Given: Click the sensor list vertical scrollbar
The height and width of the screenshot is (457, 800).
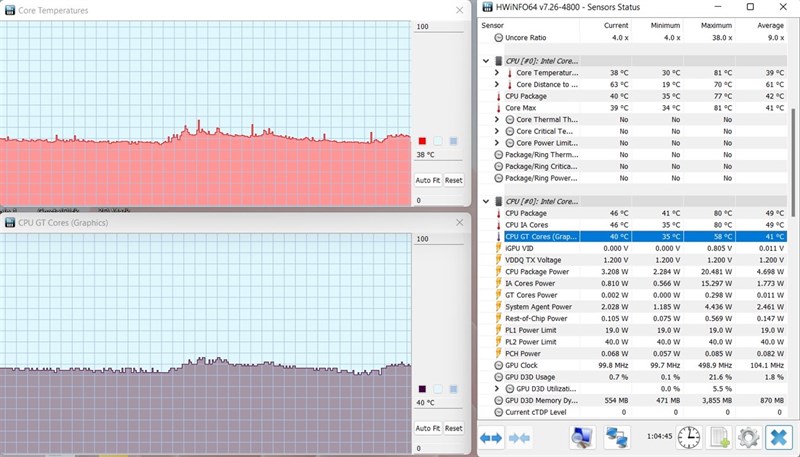Looking at the screenshot, I should 792,162.
